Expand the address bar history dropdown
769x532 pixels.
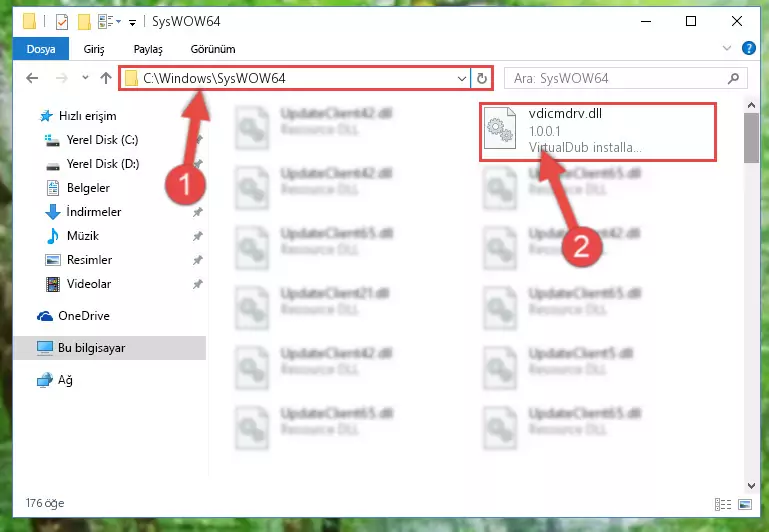point(461,78)
